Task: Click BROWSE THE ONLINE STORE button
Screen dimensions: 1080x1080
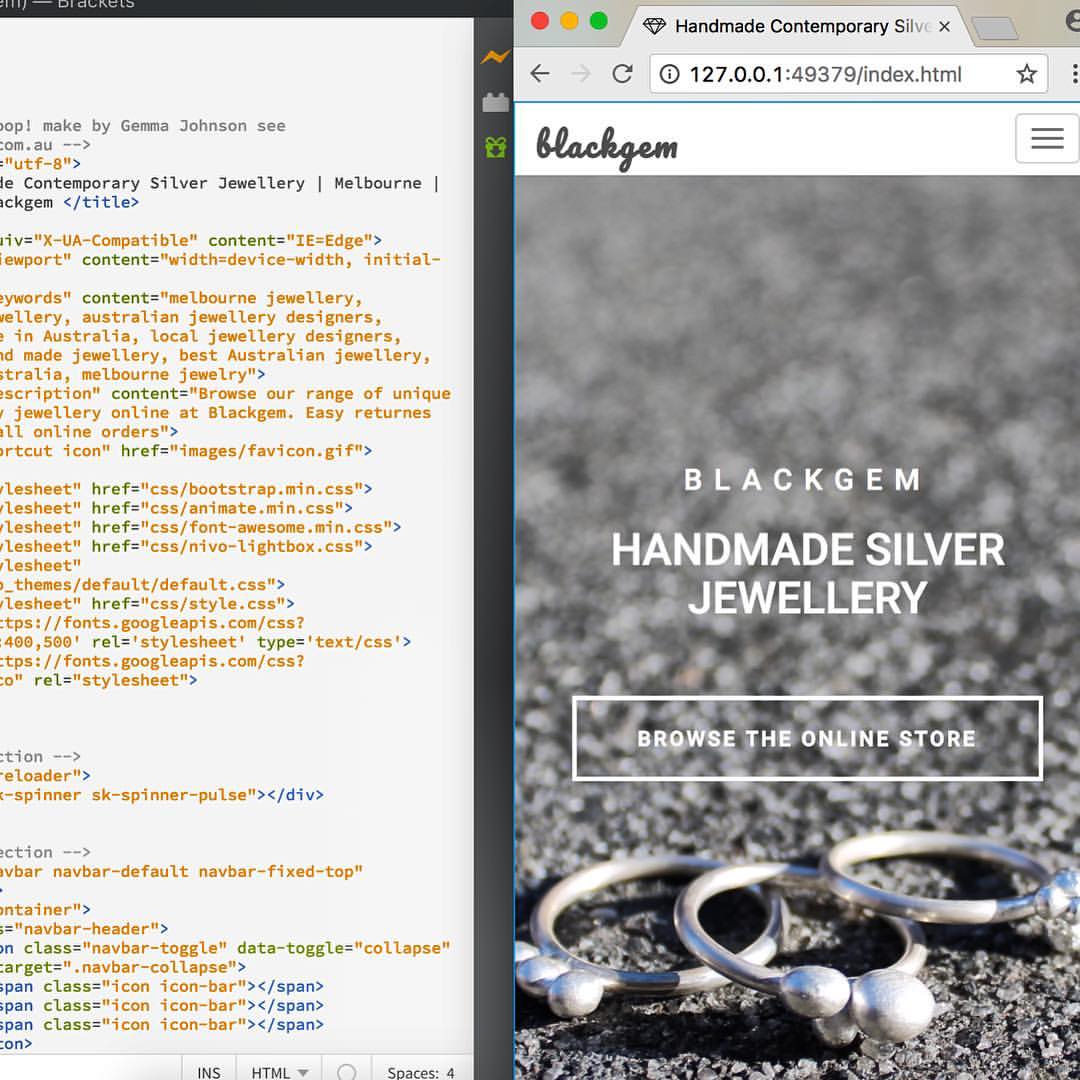Action: pyautogui.click(x=807, y=738)
